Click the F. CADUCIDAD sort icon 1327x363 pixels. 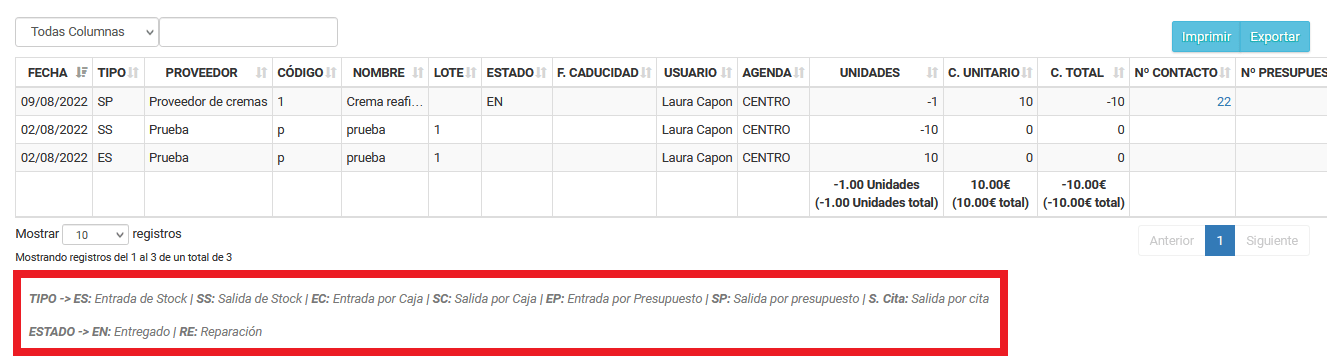[646, 73]
